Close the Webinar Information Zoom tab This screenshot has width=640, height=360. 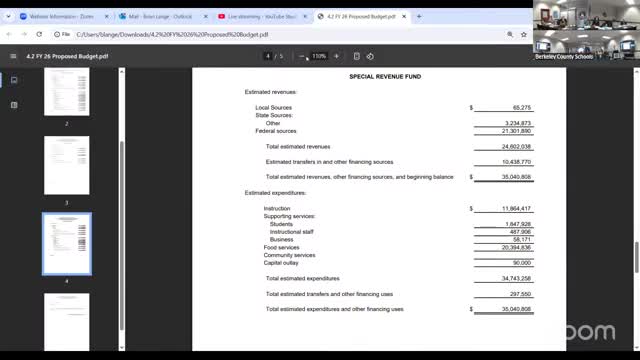point(107,16)
